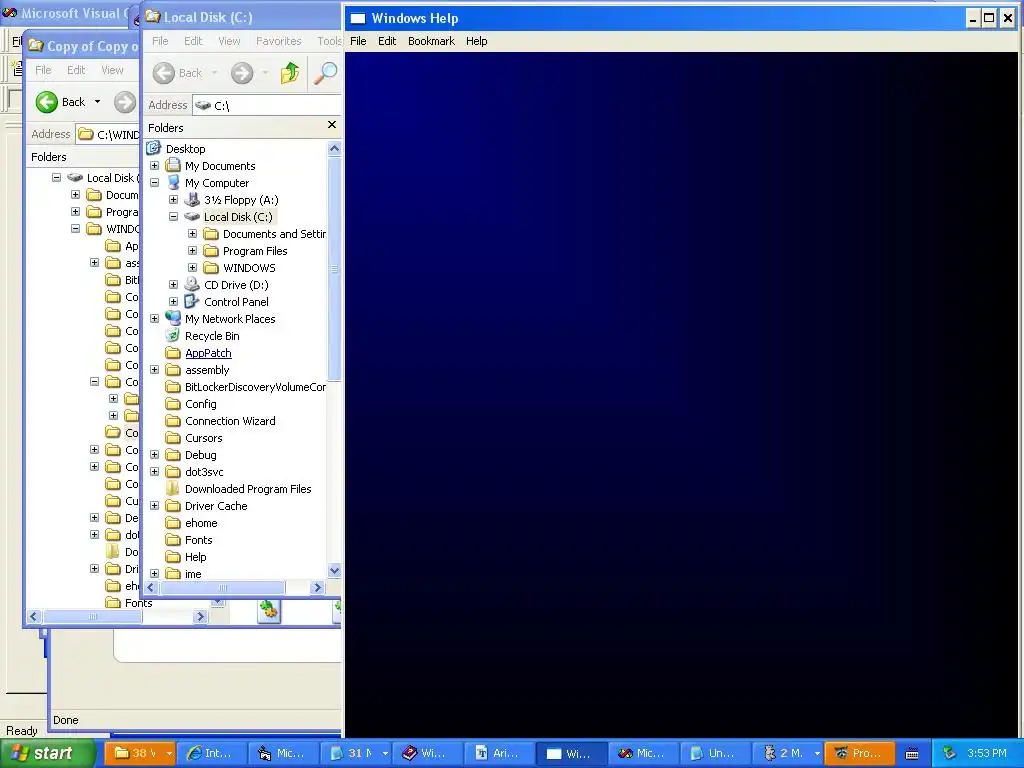Click the My Documents icon in tree

pos(173,165)
